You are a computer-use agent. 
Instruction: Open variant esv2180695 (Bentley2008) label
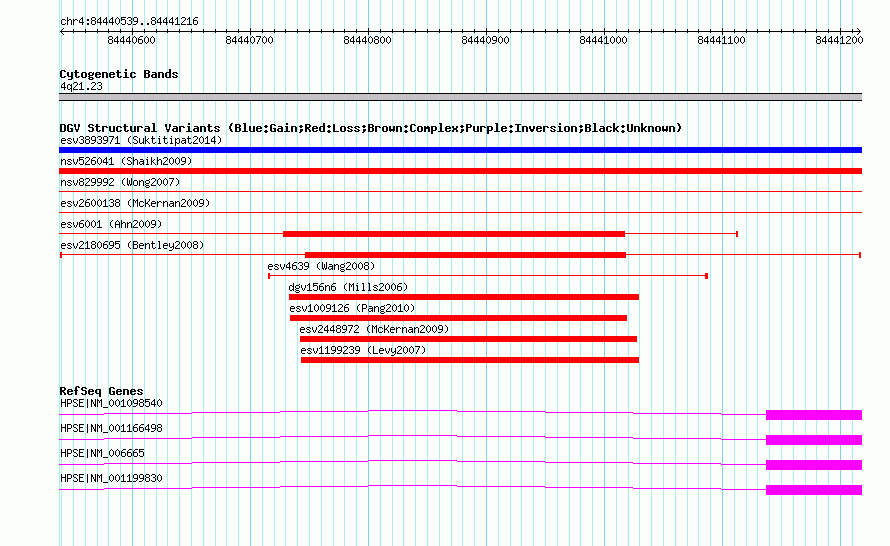[x=132, y=245]
